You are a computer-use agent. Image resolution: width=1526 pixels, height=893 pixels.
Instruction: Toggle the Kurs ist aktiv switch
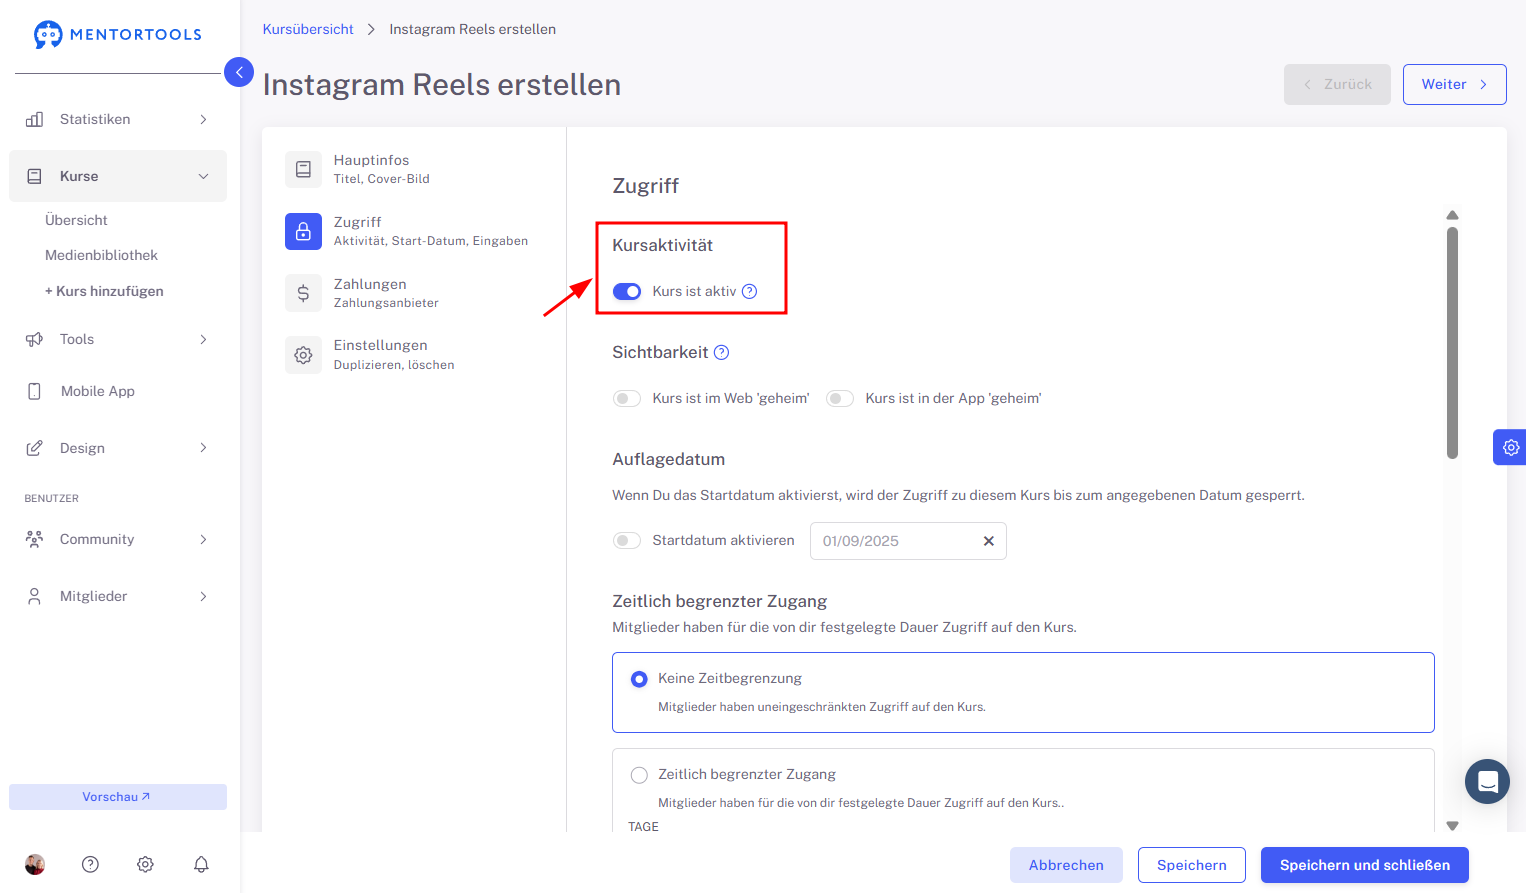627,291
